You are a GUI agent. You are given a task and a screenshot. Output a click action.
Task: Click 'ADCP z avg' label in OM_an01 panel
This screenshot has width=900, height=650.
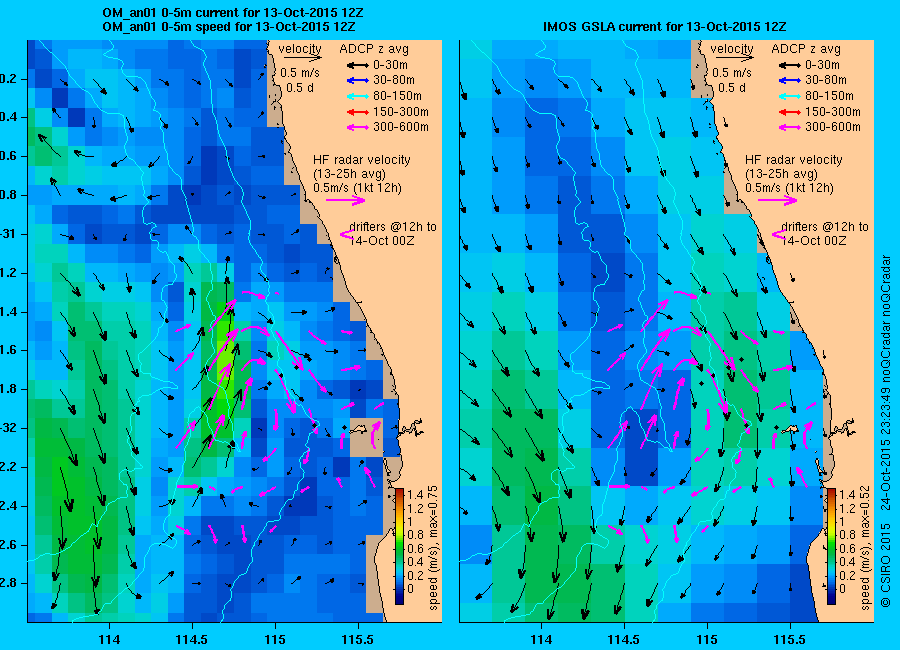tap(374, 49)
